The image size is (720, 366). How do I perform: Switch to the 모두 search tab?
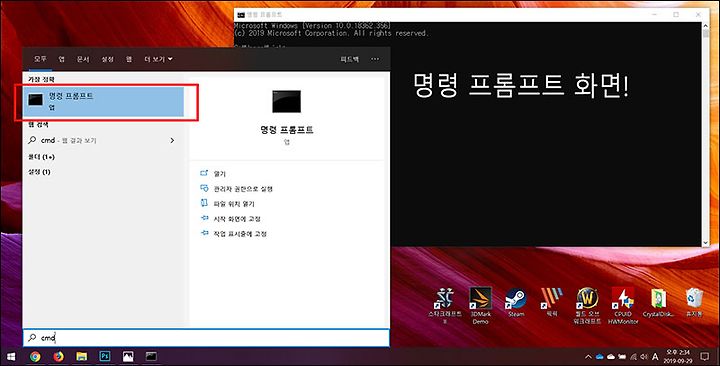click(x=40, y=59)
